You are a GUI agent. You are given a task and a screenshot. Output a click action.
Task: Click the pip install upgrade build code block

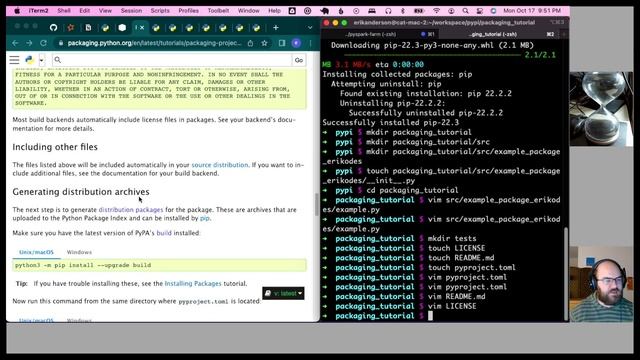point(159,265)
